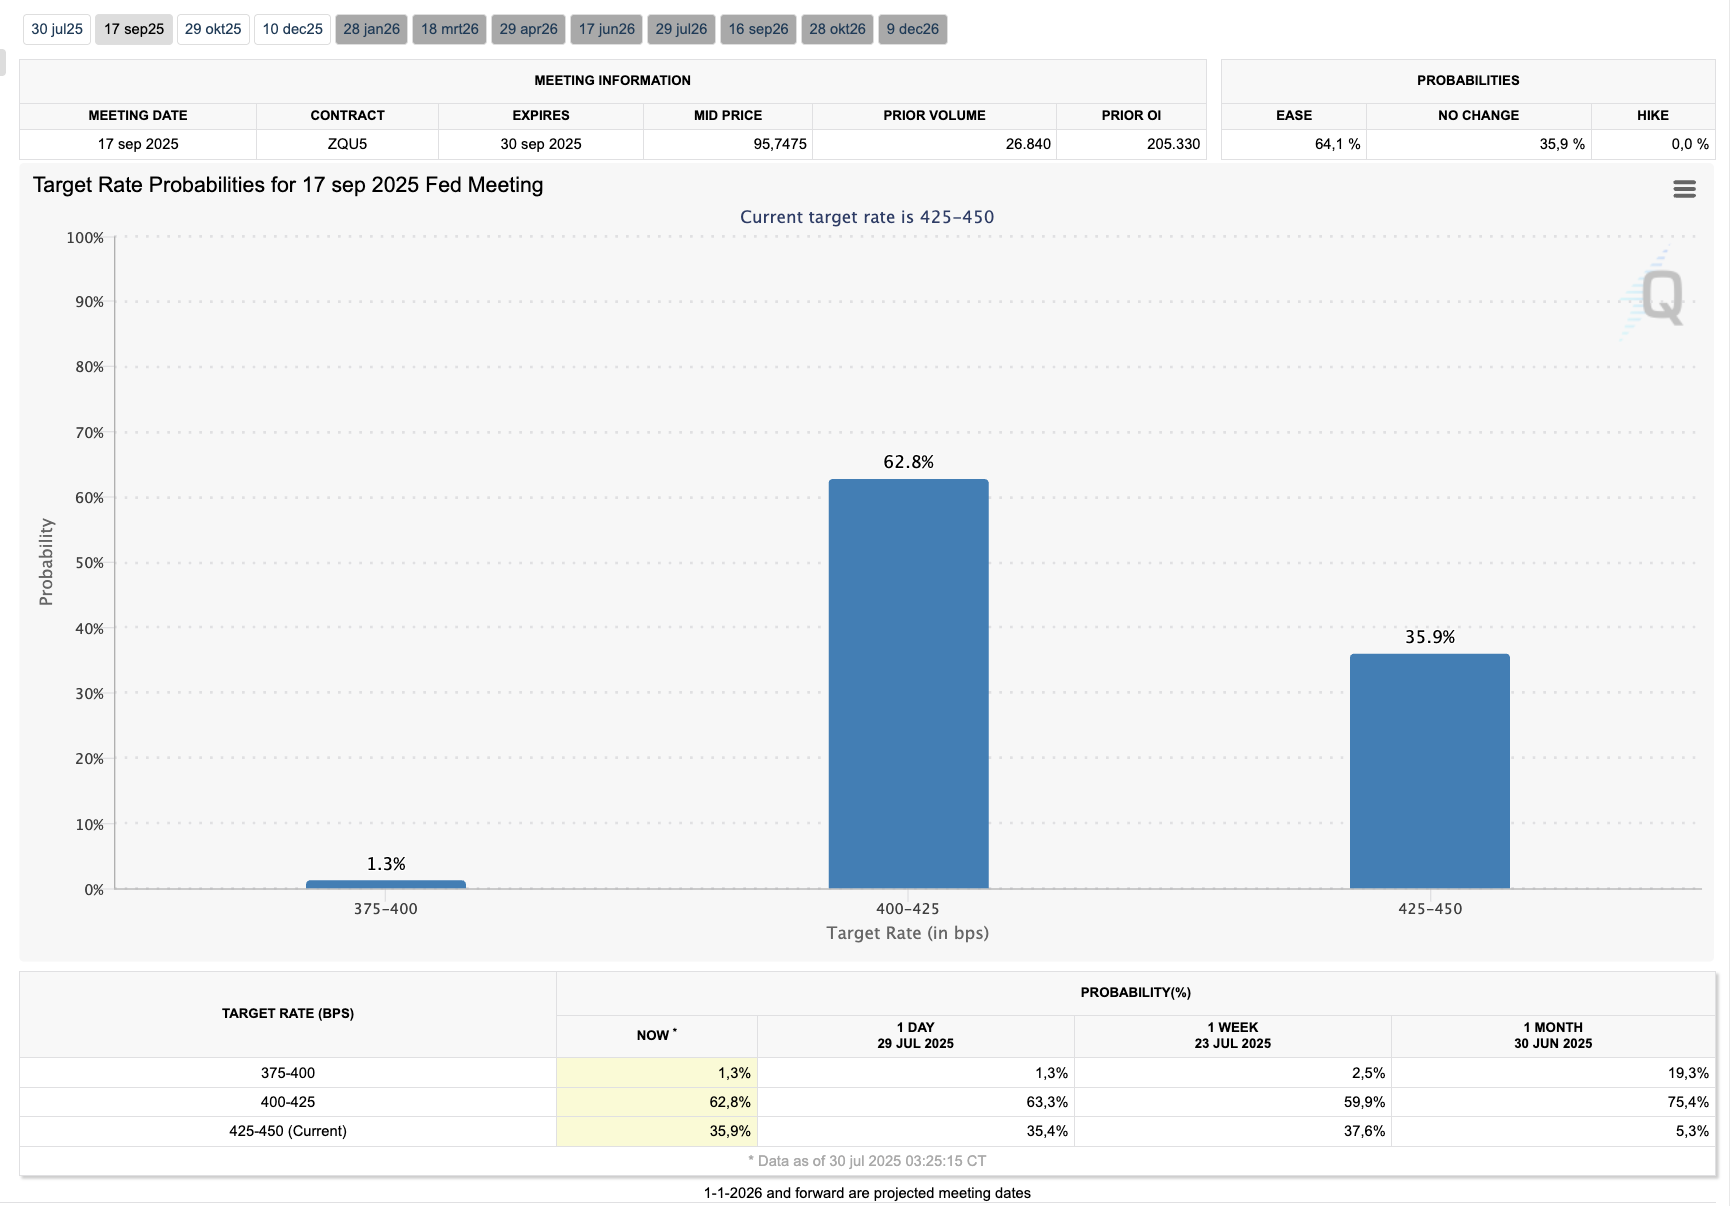The image size is (1730, 1206).
Task: Select the 17 sep25 meeting tab
Action: click(x=134, y=29)
